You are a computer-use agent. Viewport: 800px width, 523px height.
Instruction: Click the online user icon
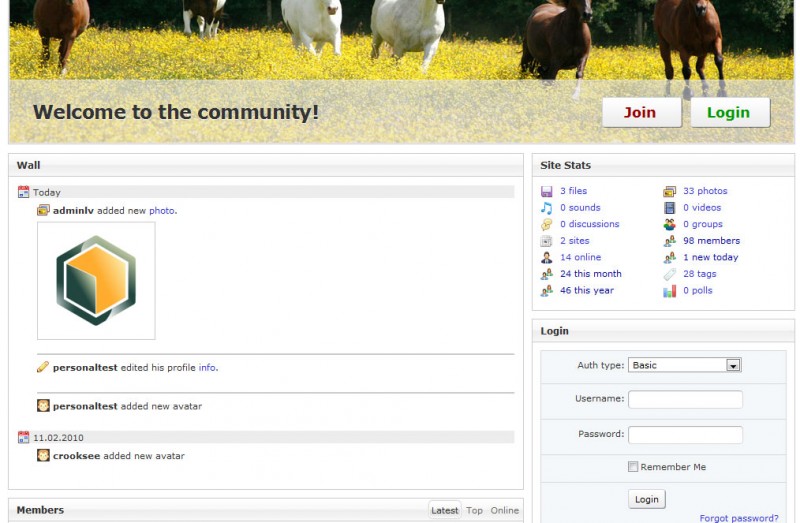pos(546,258)
